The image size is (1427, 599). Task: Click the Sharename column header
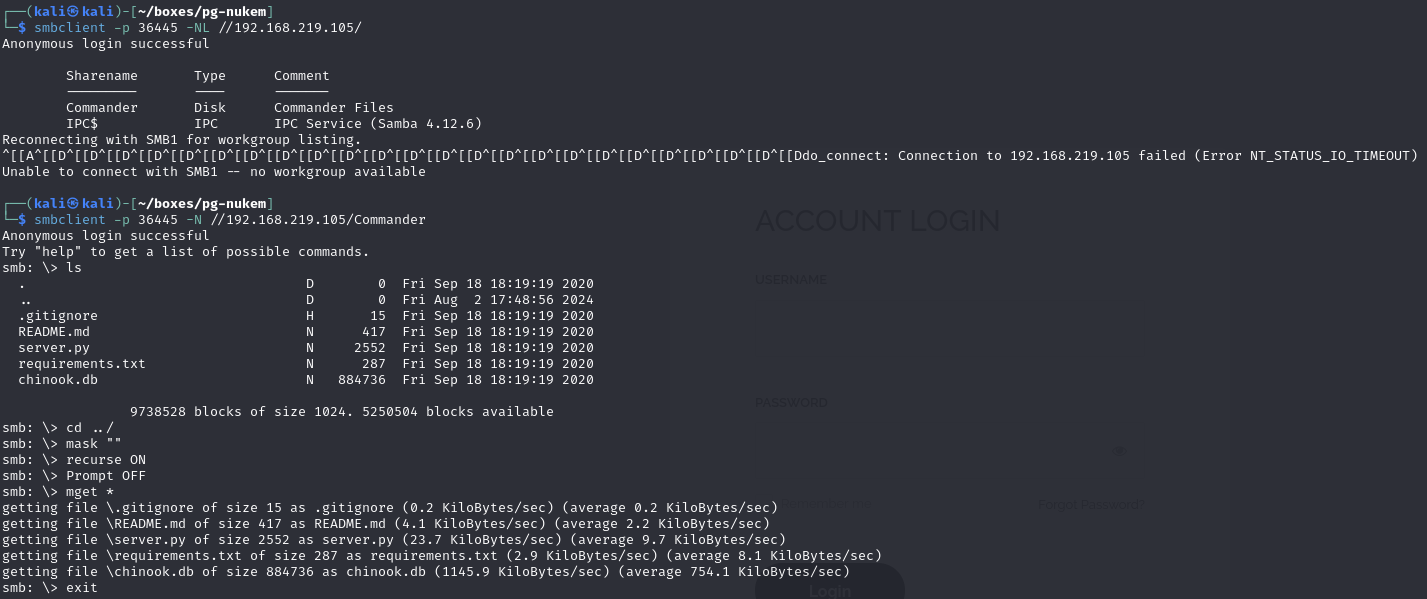[102, 76]
